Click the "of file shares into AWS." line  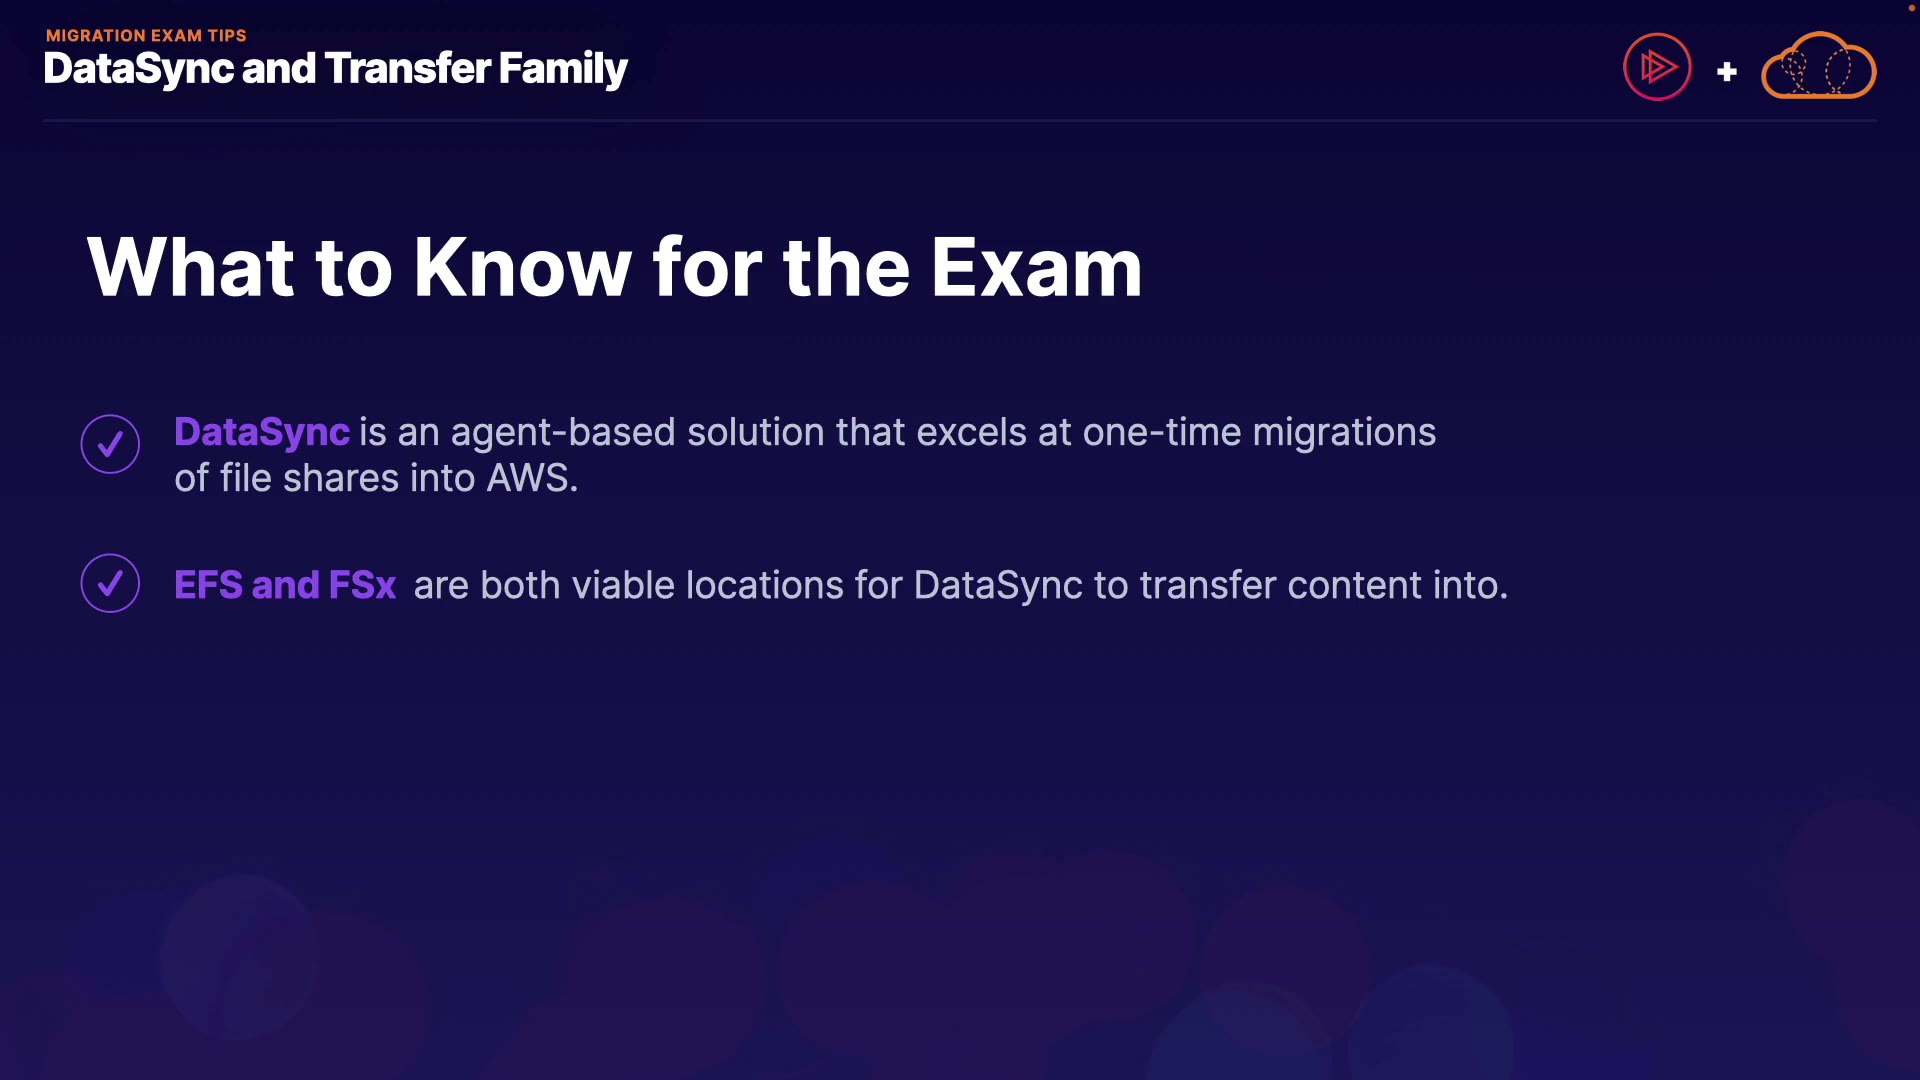point(376,478)
